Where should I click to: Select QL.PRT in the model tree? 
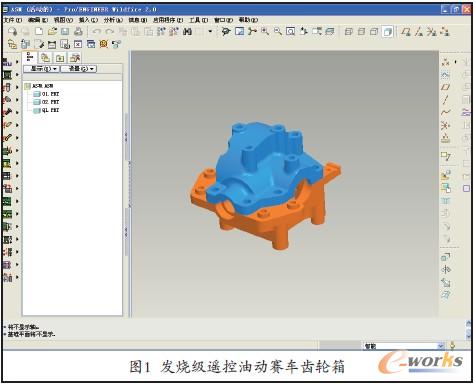pyautogui.click(x=46, y=110)
